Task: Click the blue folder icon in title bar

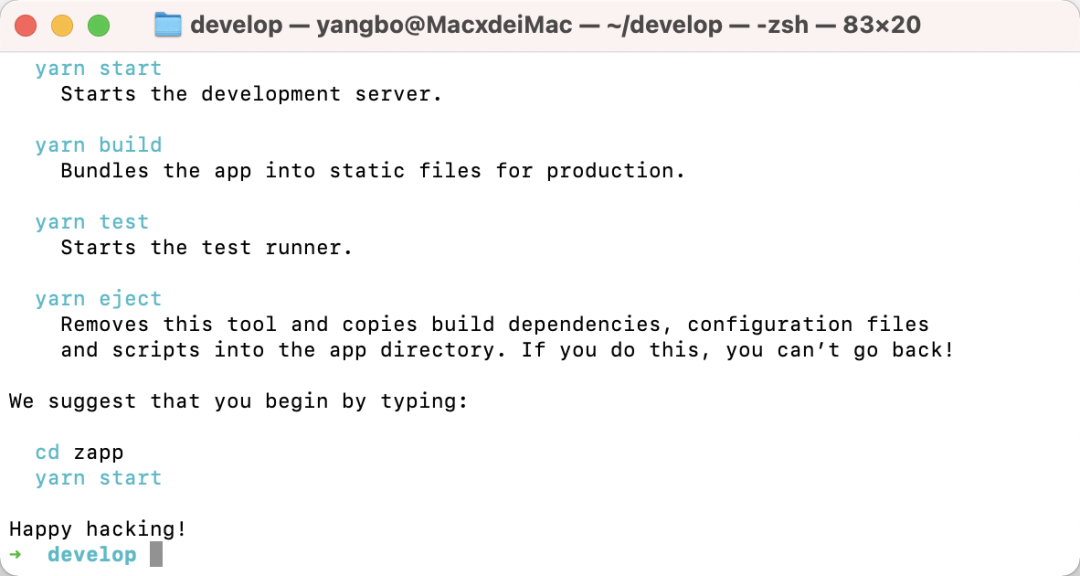Action: (167, 25)
